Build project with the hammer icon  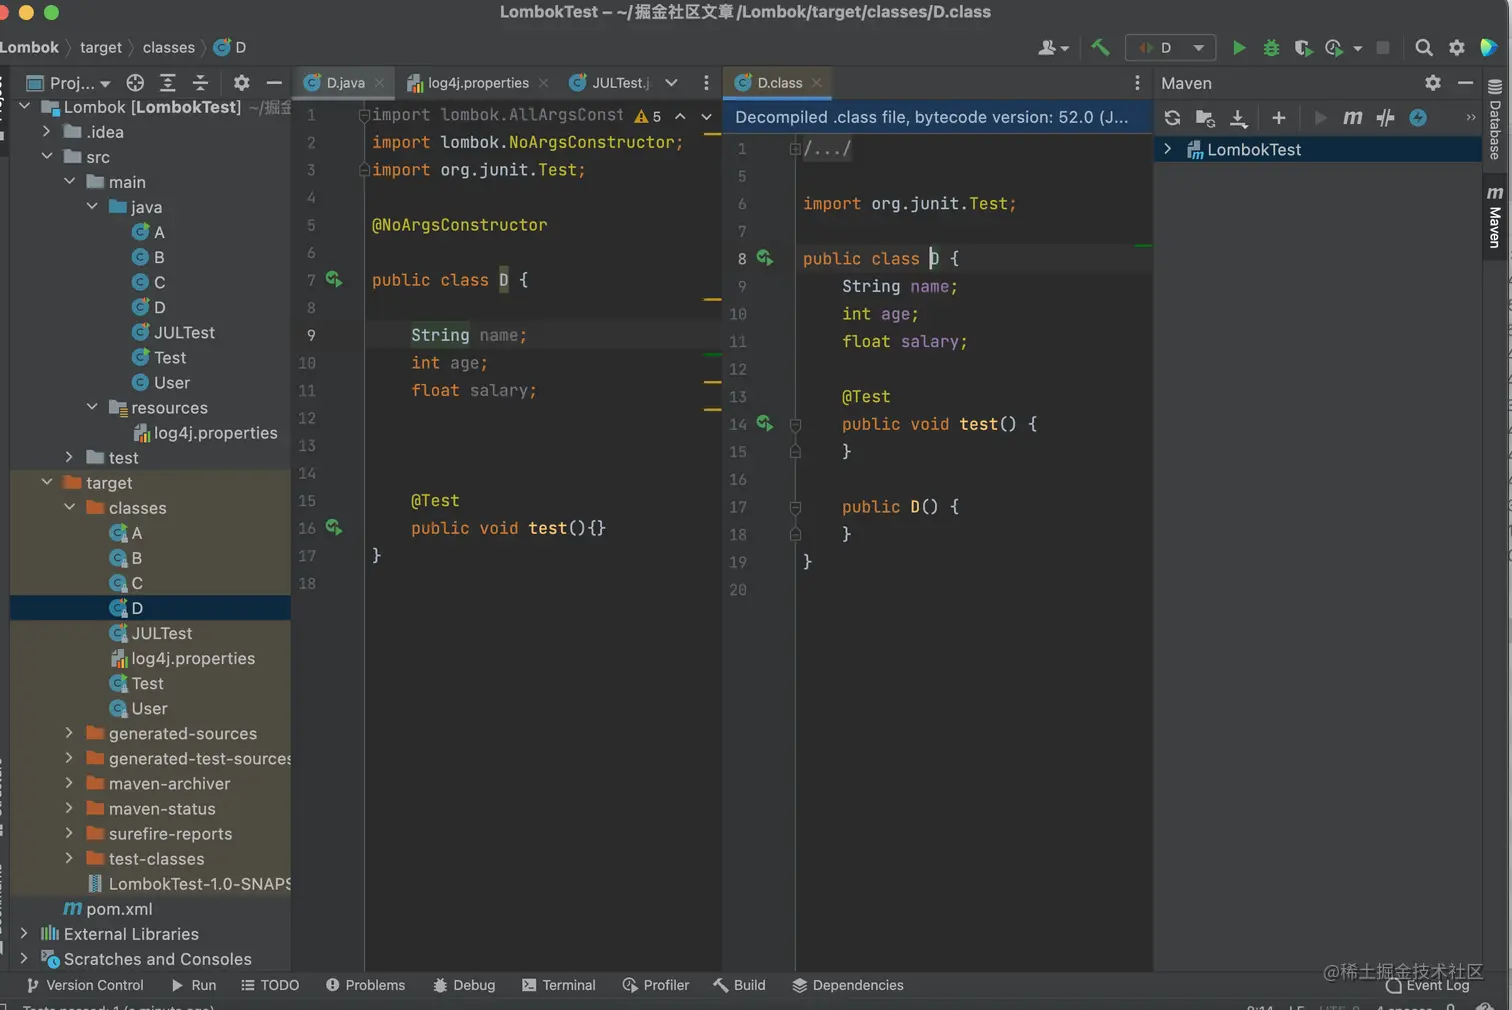tap(1100, 47)
